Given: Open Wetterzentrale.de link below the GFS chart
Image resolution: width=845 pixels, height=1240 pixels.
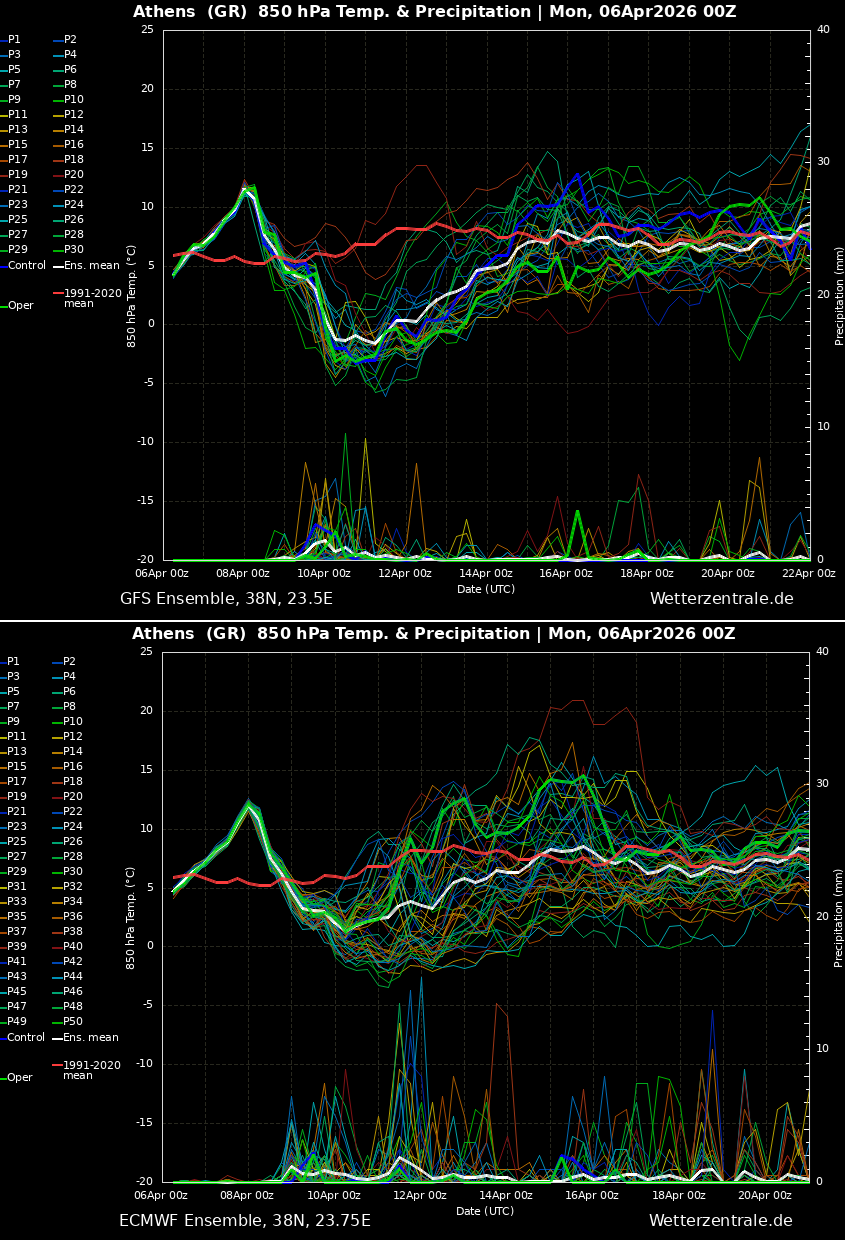Looking at the screenshot, I should [721, 599].
